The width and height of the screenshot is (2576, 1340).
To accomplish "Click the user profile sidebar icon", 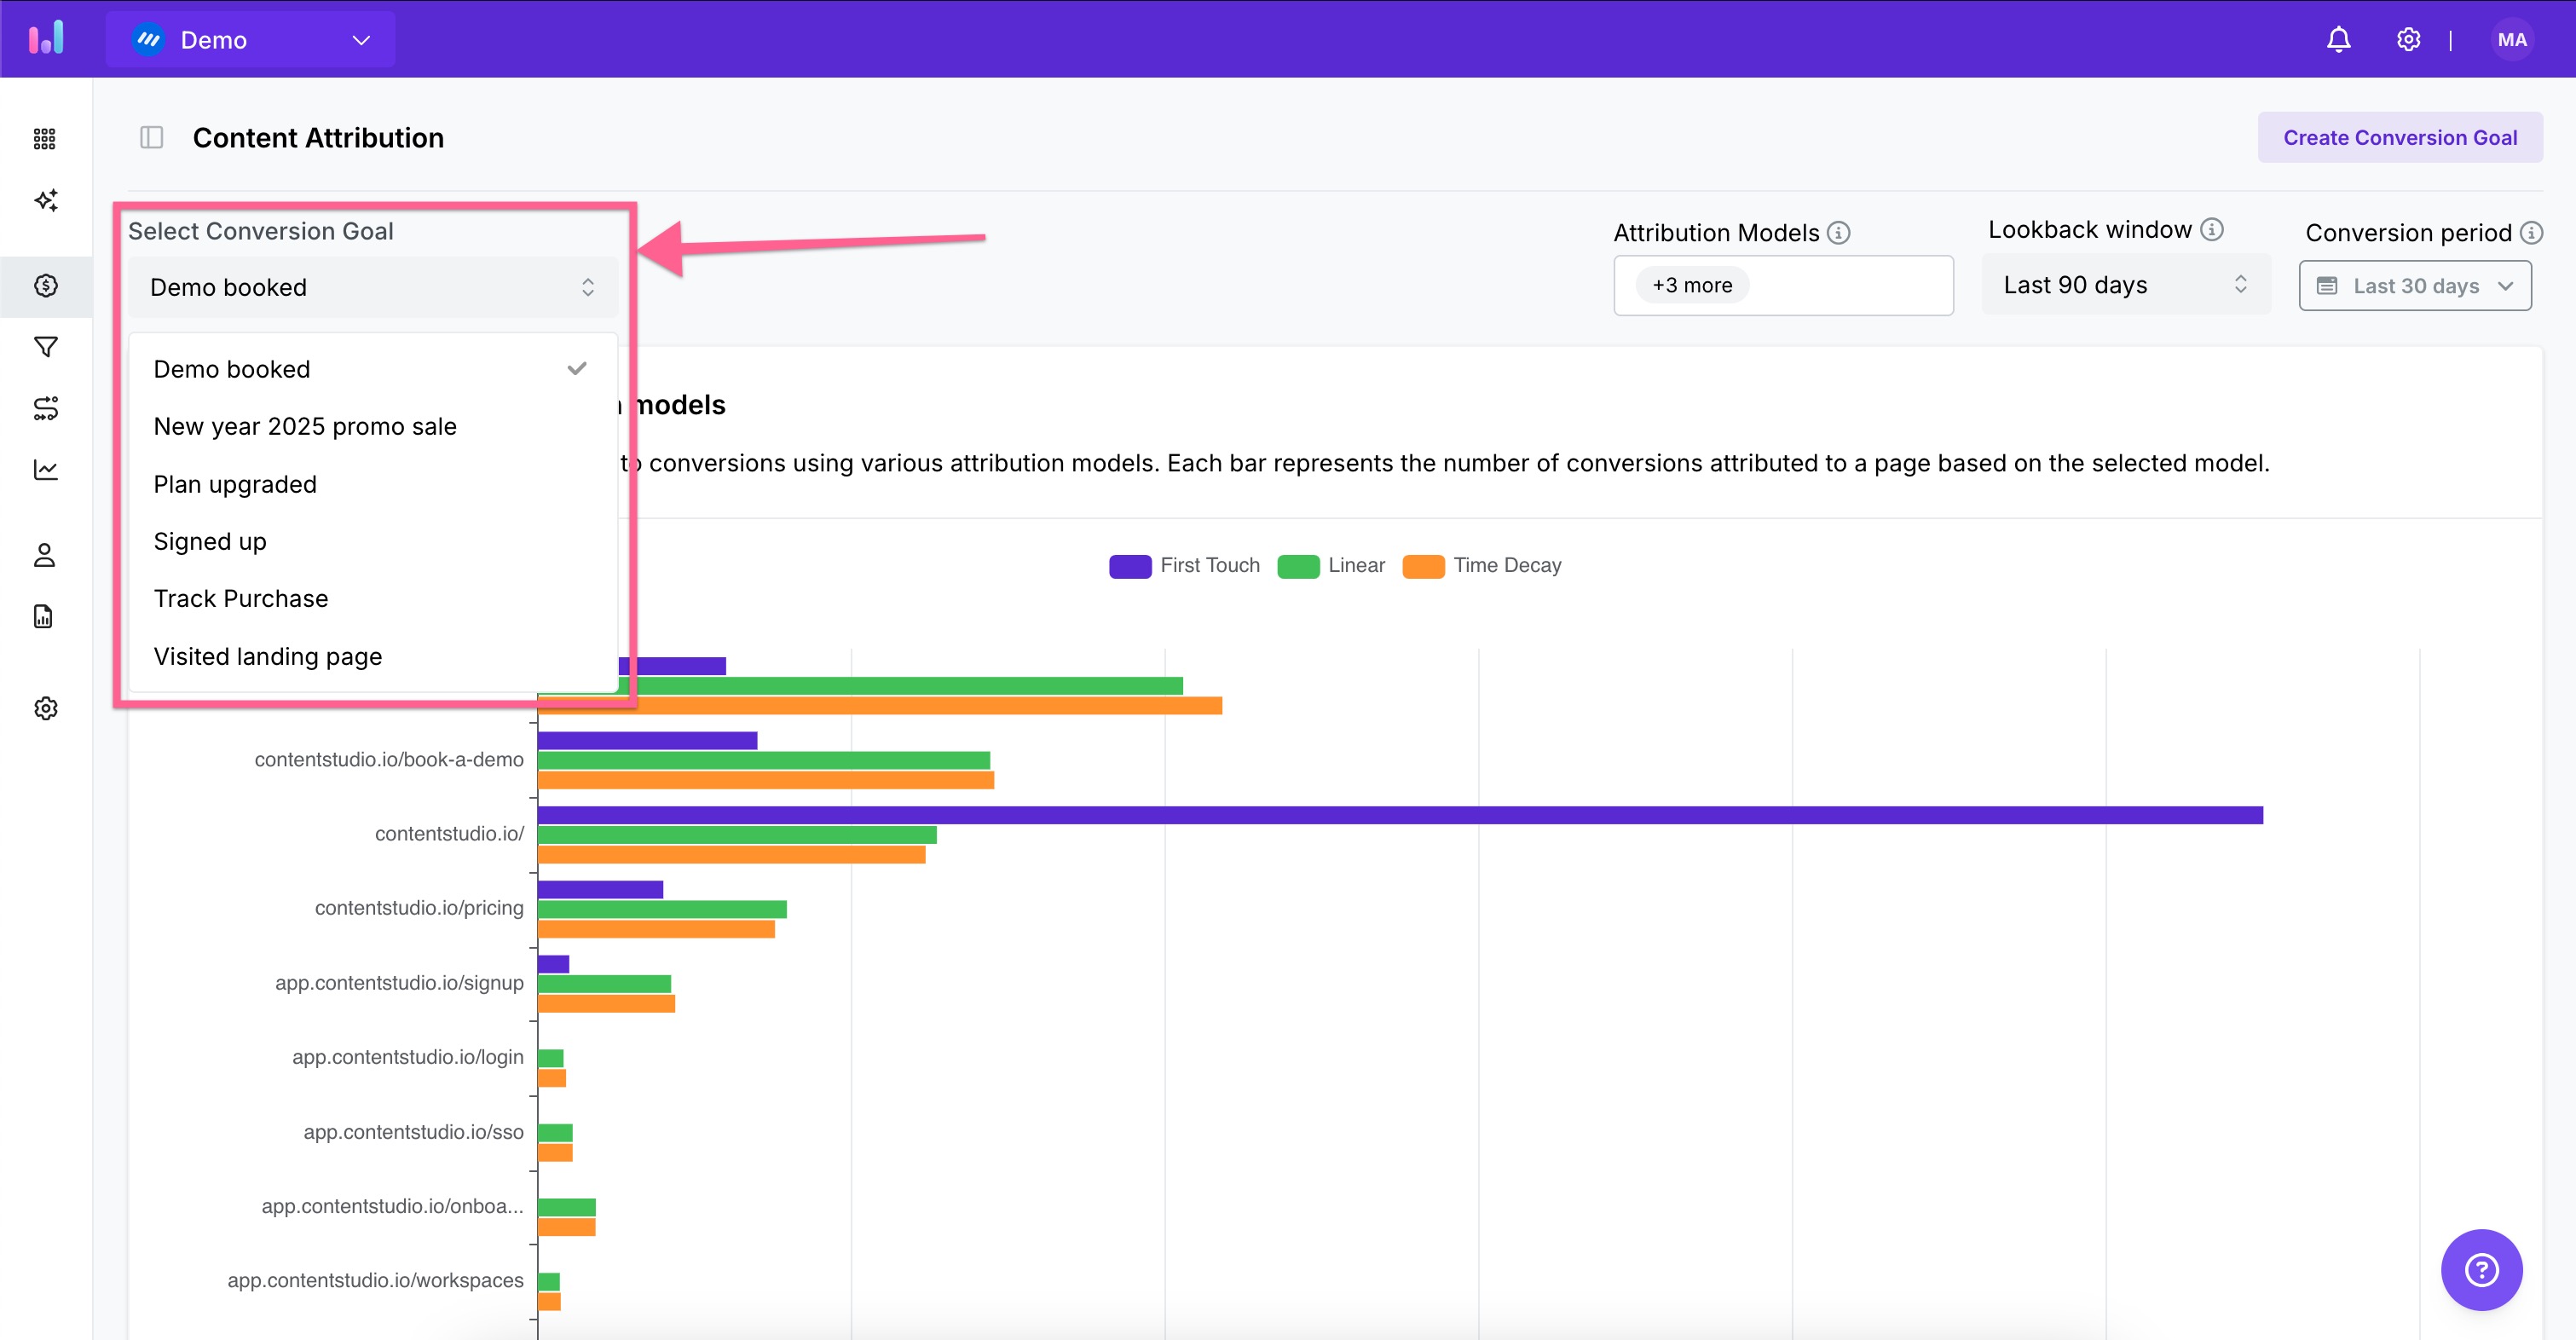I will click(x=45, y=555).
